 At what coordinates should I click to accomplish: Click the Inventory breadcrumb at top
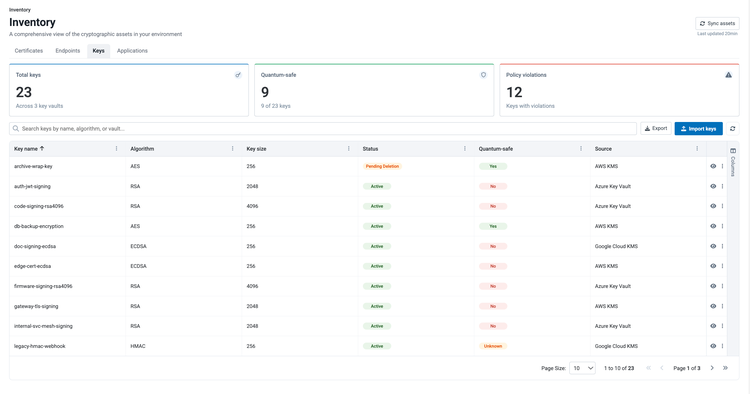click(x=20, y=10)
